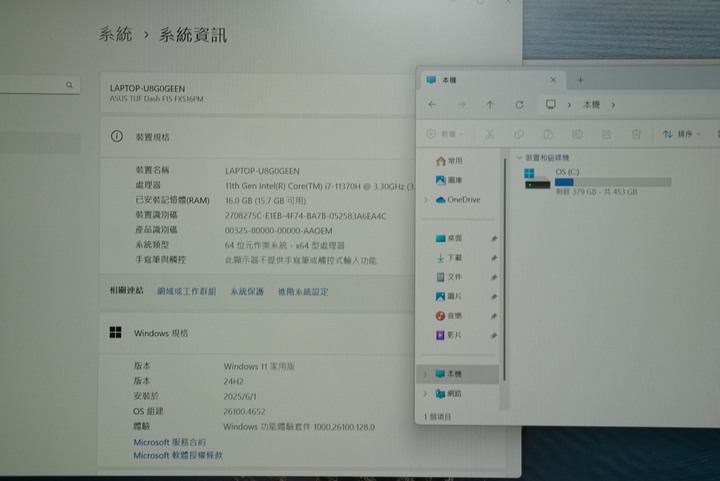Unpin 桌面 using its pin icon
This screenshot has width=720, height=481.
click(x=494, y=239)
